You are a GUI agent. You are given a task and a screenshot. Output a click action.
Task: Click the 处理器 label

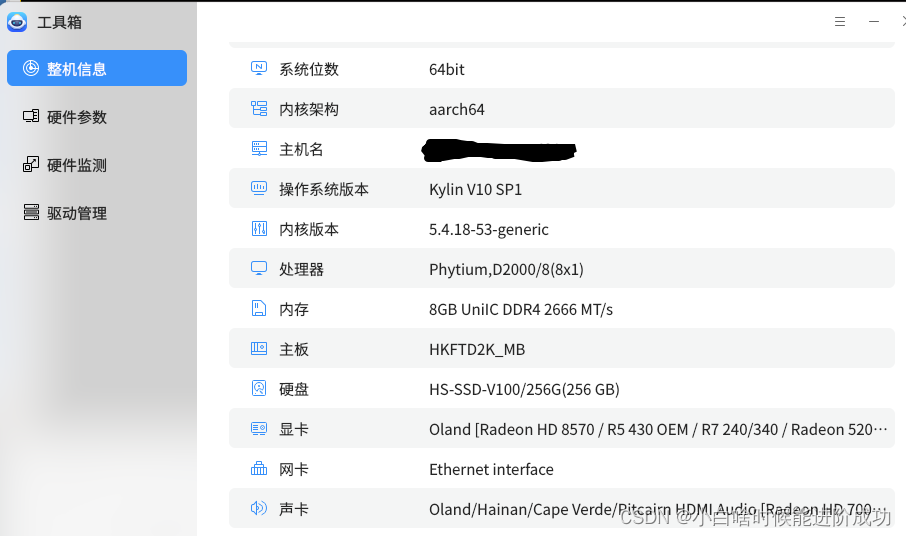coord(302,270)
